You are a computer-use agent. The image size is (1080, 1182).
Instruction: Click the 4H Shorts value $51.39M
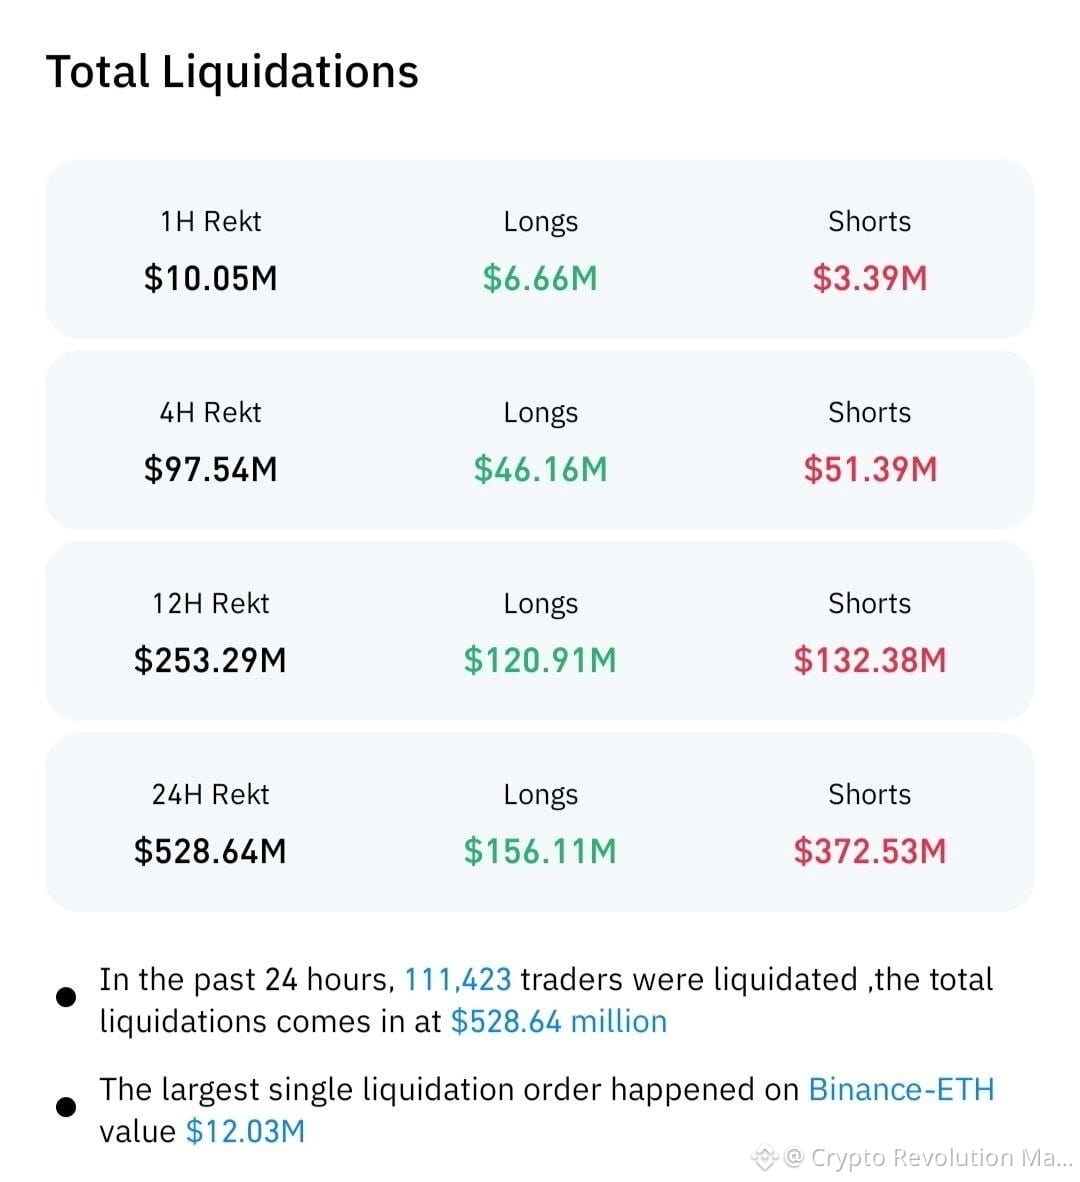point(870,469)
